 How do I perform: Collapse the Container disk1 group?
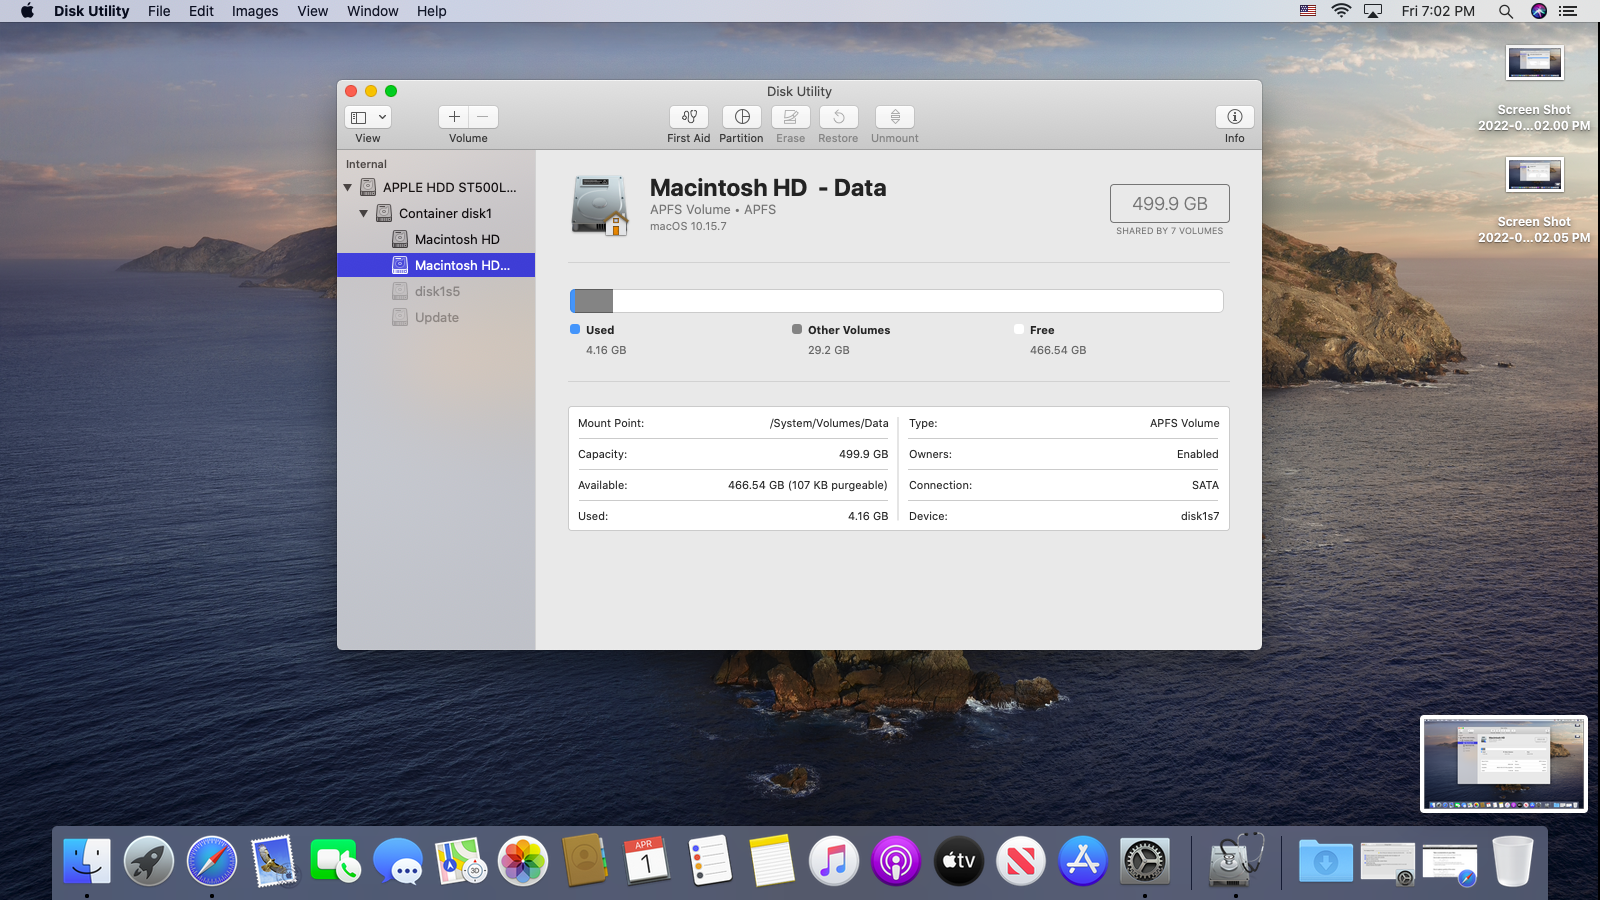tap(364, 213)
